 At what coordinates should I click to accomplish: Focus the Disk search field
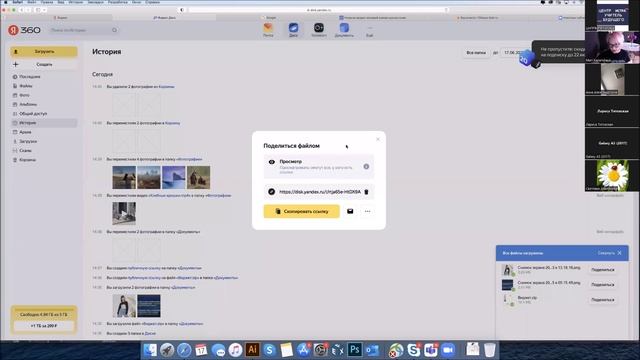84,30
